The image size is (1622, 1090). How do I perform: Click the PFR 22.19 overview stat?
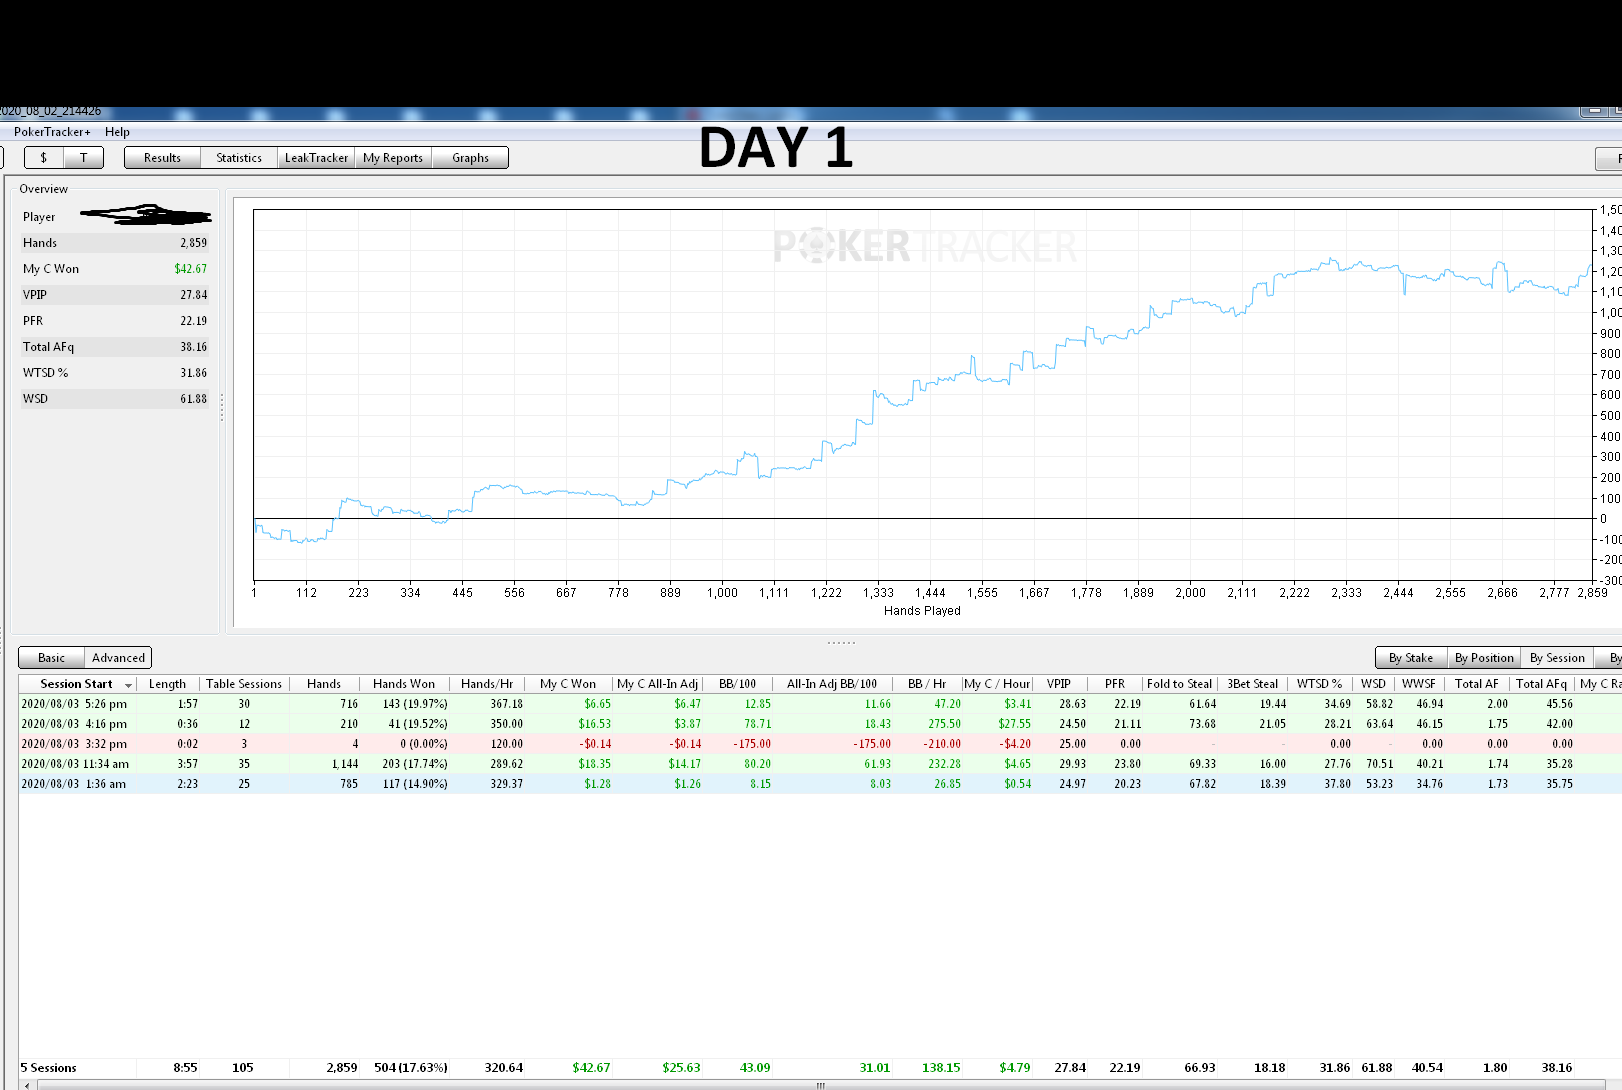tap(115, 321)
